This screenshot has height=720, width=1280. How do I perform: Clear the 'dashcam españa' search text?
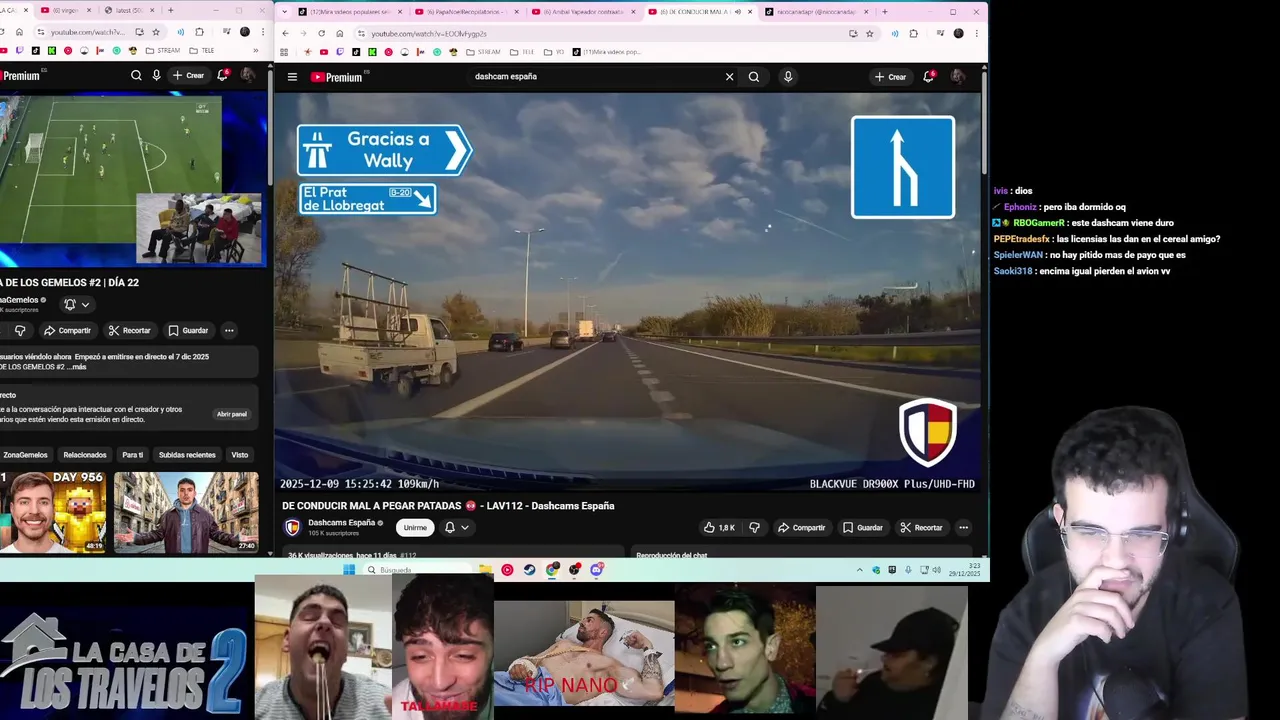(729, 77)
